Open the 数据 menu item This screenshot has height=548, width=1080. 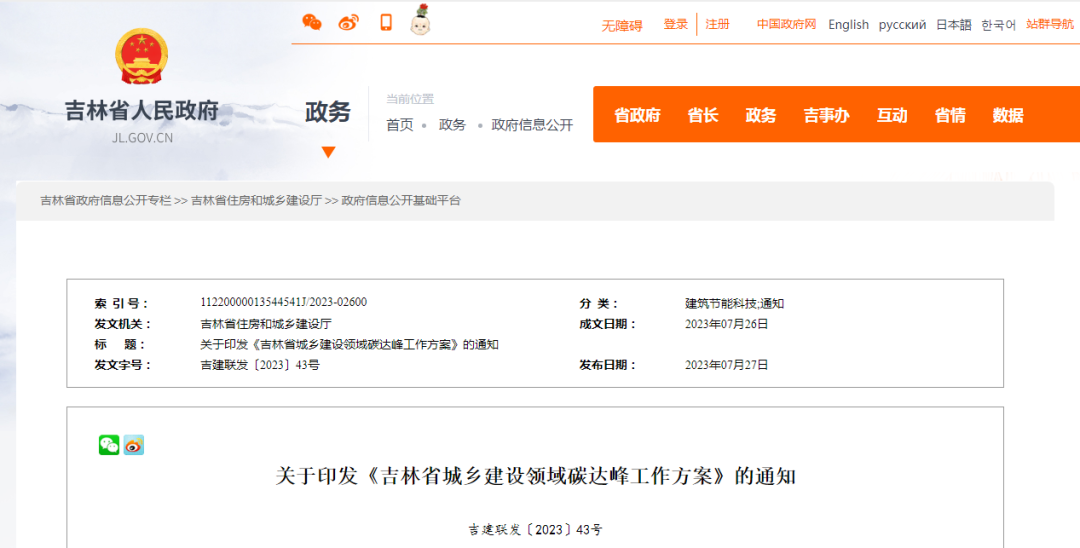coord(1008,115)
